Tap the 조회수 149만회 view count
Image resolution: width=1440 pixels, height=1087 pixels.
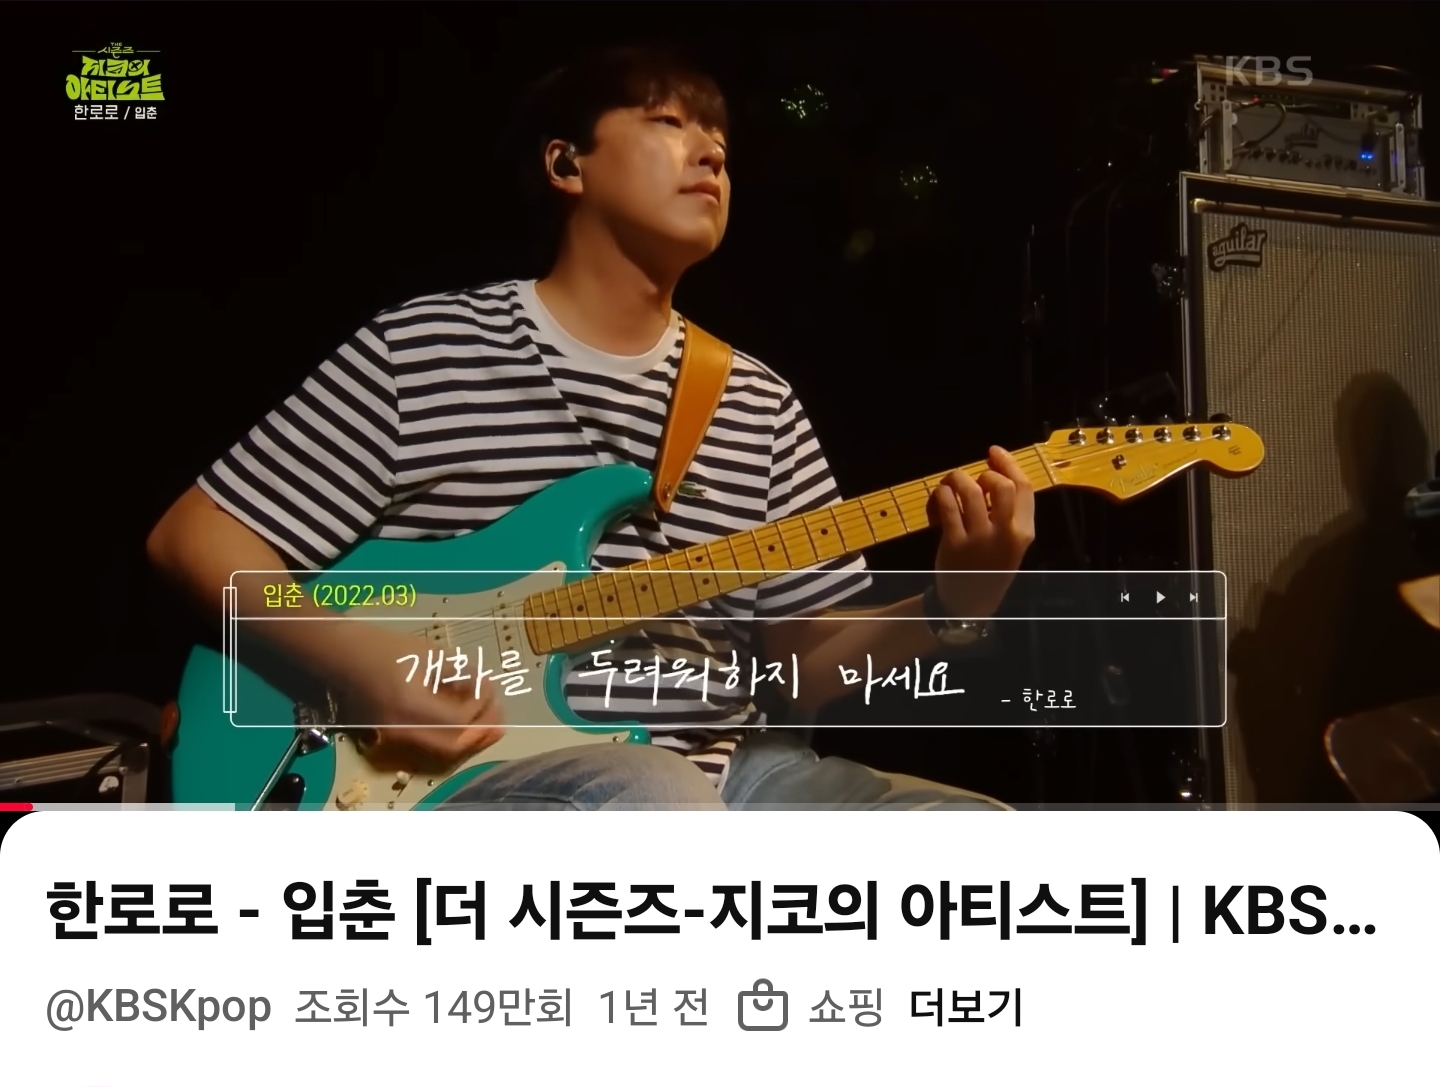pos(434,1006)
